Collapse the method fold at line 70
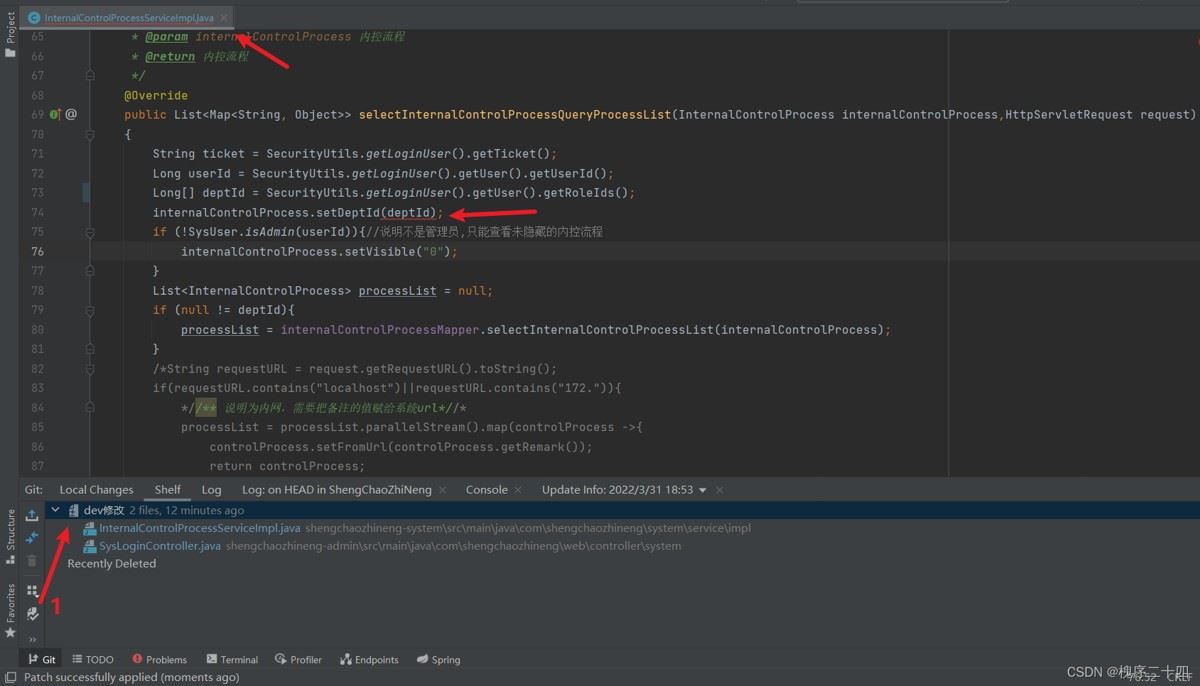The width and height of the screenshot is (1200, 686). (89, 134)
